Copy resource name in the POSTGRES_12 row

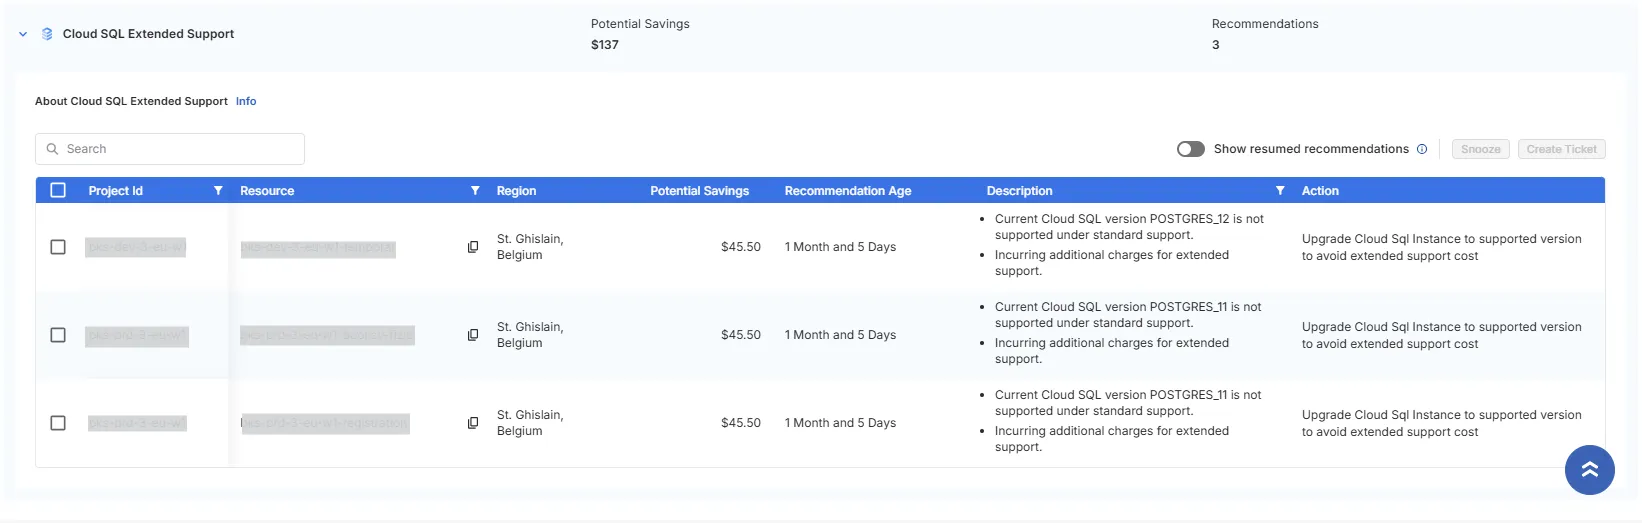[473, 247]
